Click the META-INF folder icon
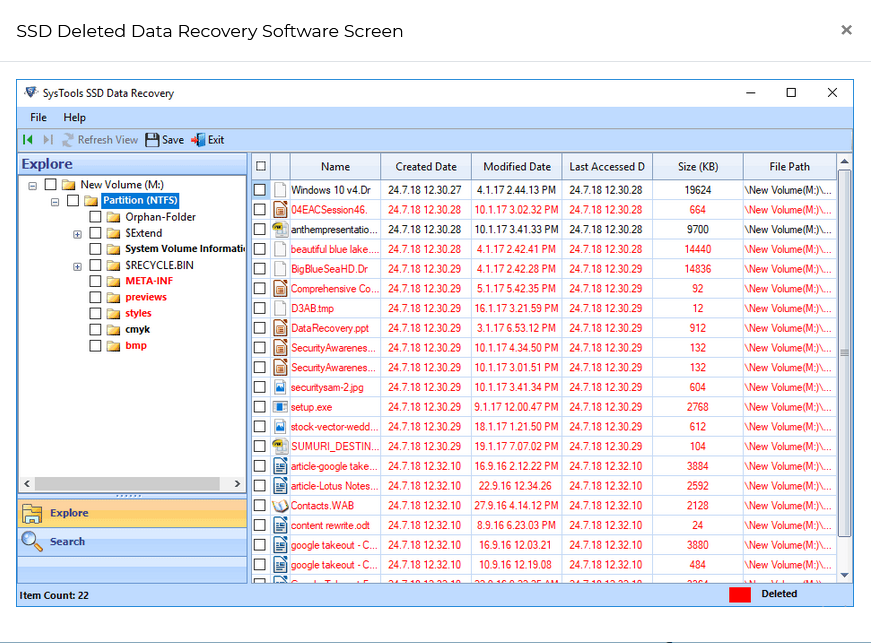This screenshot has width=871, height=643. tap(113, 281)
